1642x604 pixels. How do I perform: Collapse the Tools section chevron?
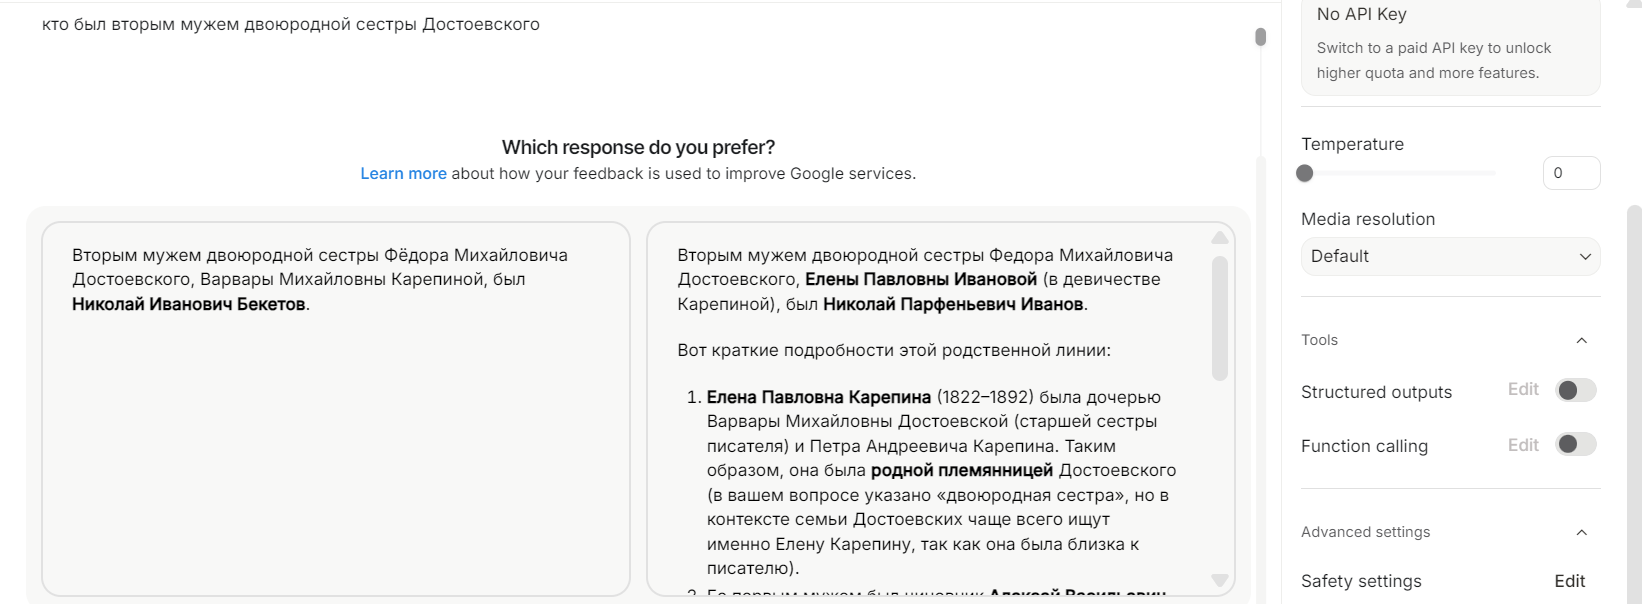tap(1581, 341)
